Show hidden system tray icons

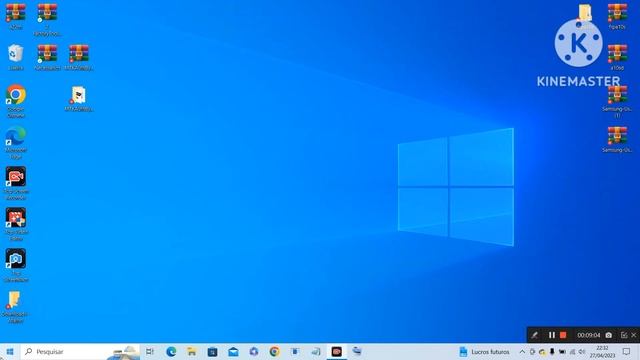(522, 351)
